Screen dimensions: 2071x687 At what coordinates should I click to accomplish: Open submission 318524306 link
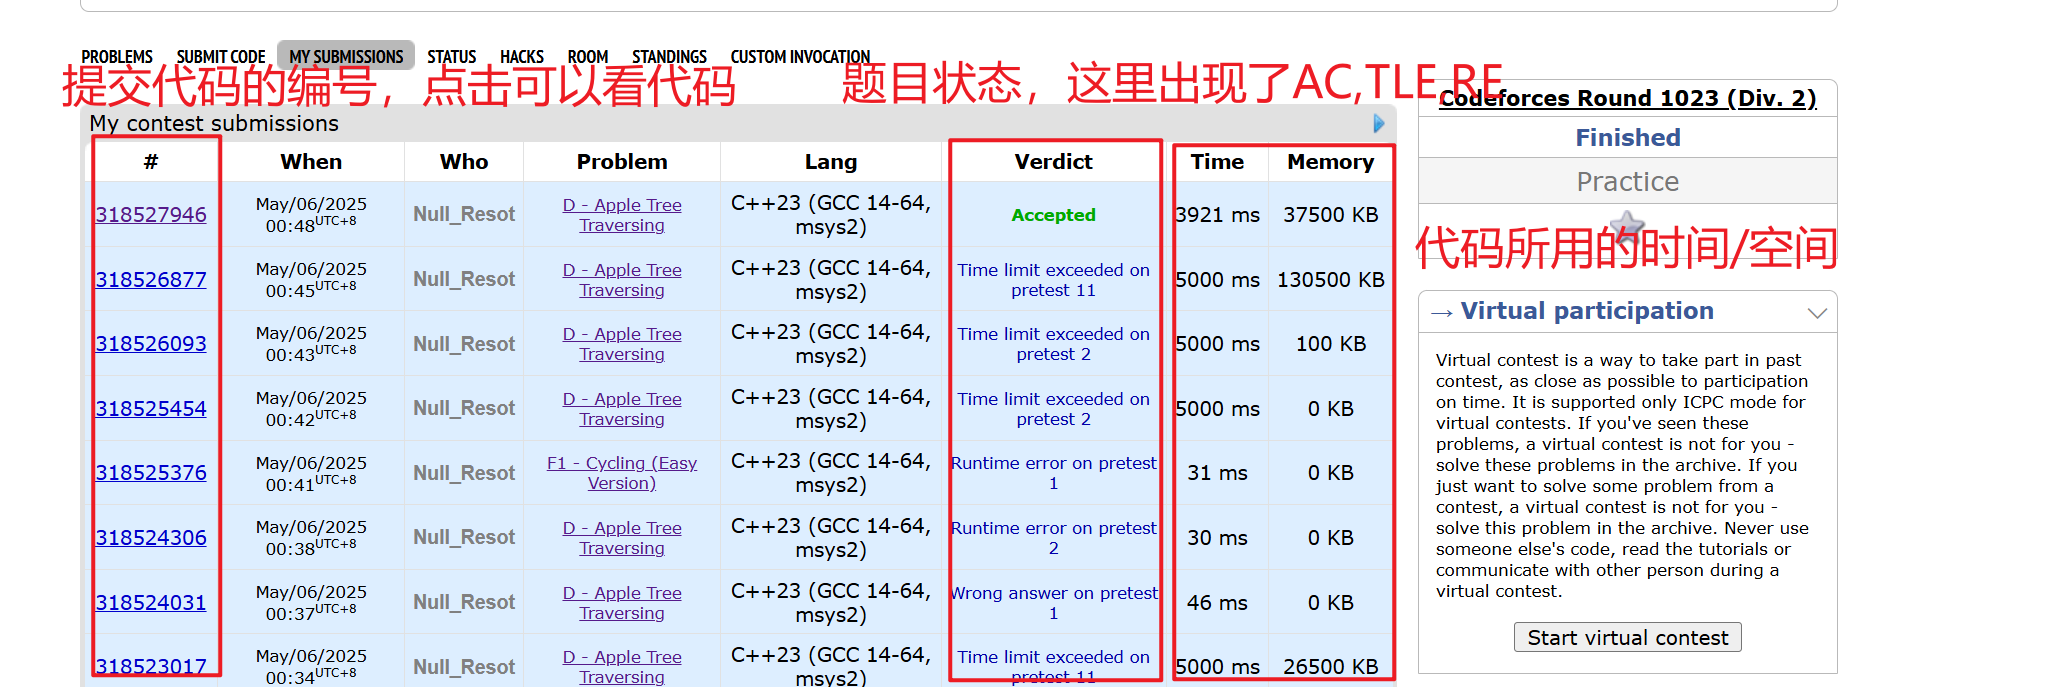tap(151, 538)
